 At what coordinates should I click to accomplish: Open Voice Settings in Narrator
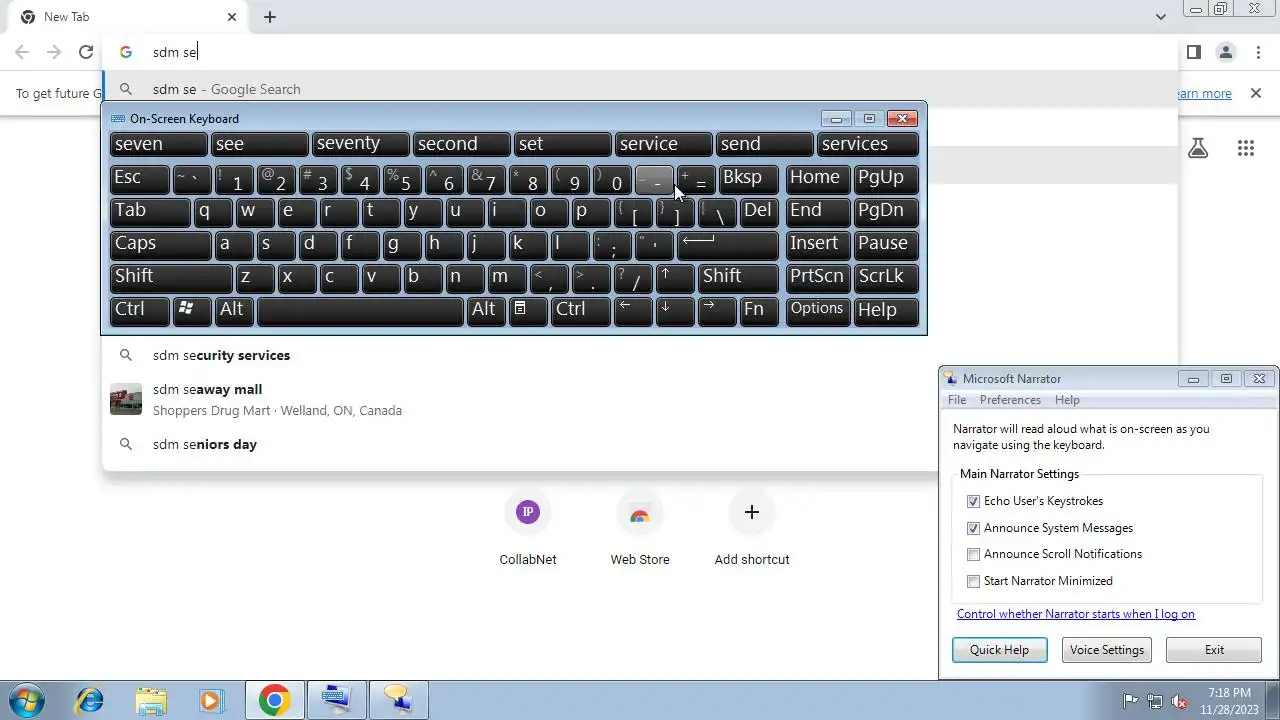coord(1106,650)
